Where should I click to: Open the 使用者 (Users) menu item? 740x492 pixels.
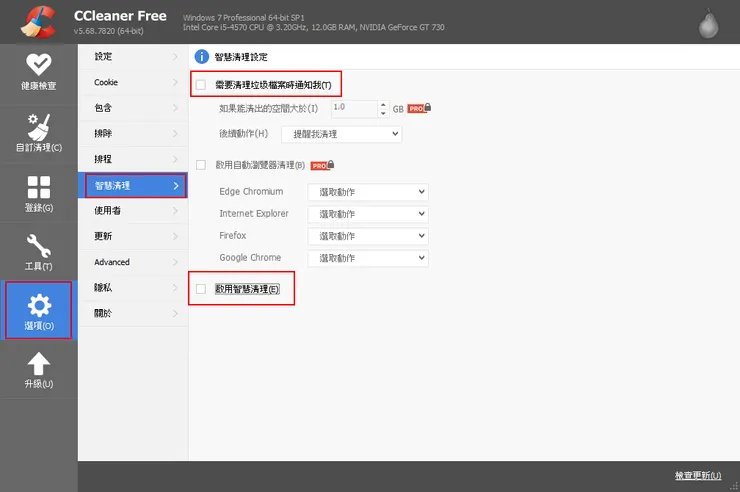pyautogui.click(x=133, y=210)
